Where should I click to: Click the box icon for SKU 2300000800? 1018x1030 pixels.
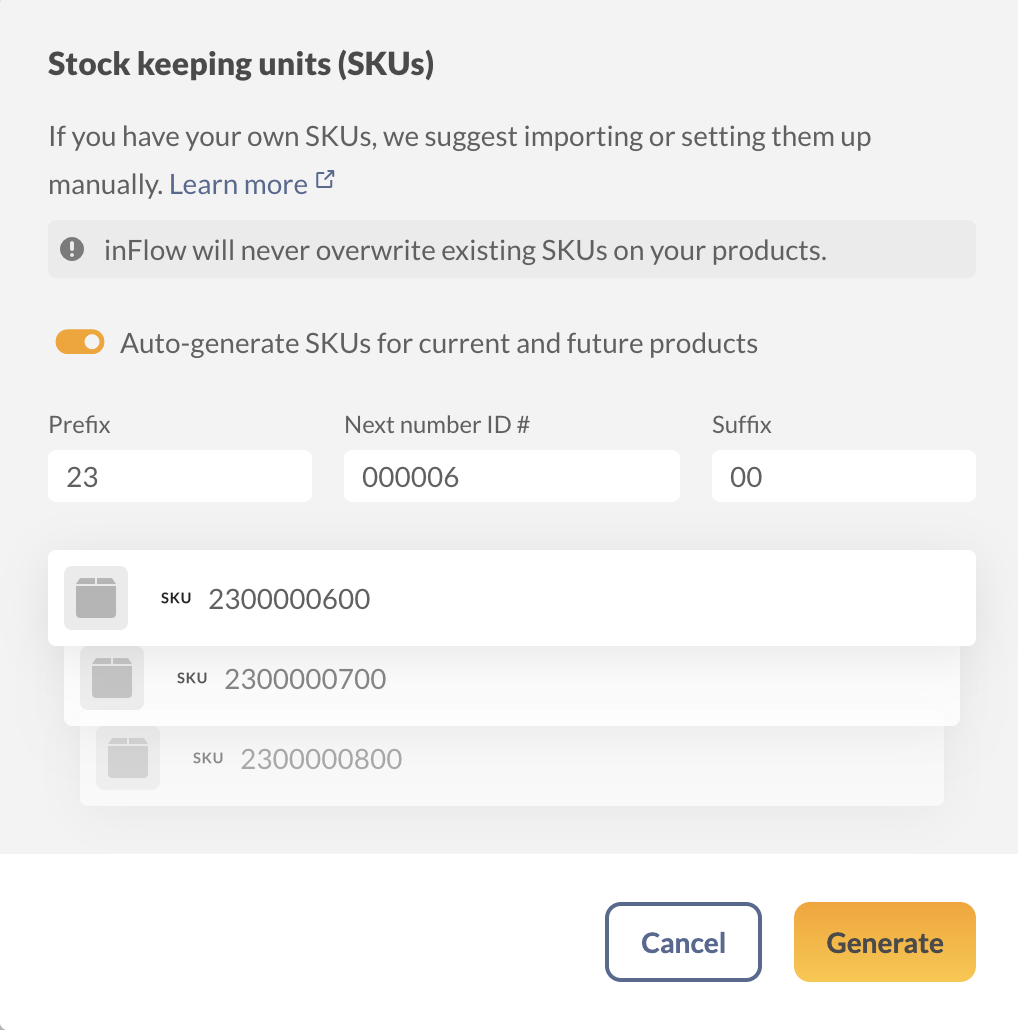[128, 758]
